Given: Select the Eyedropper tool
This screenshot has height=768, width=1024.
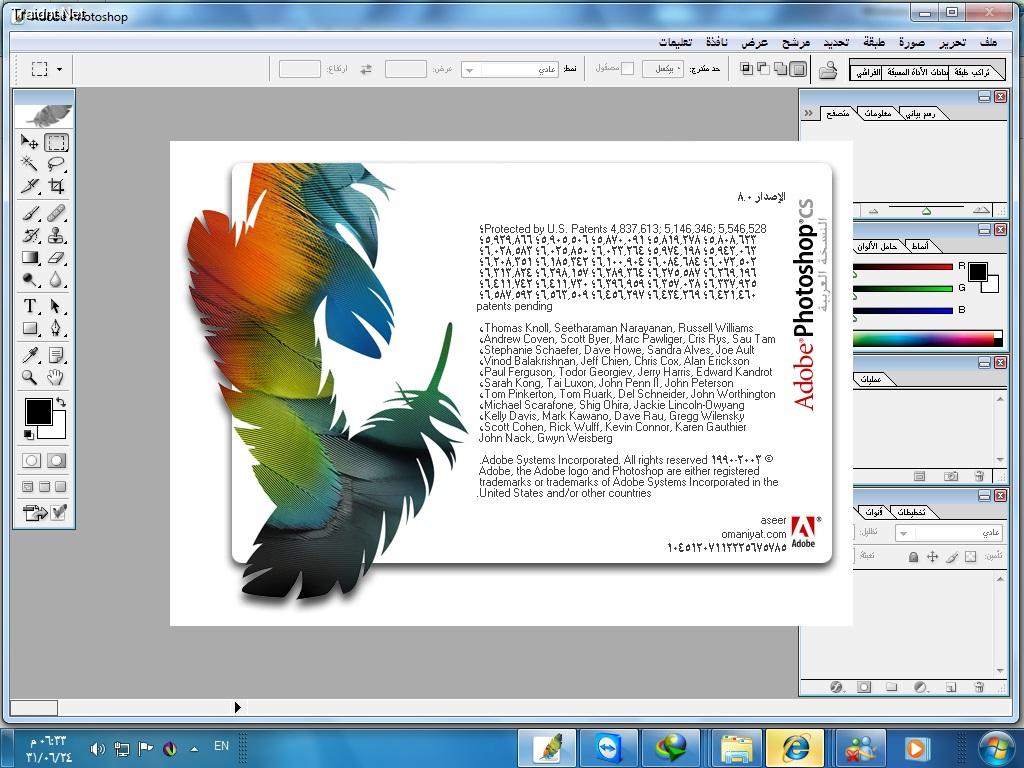Looking at the screenshot, I should point(29,355).
